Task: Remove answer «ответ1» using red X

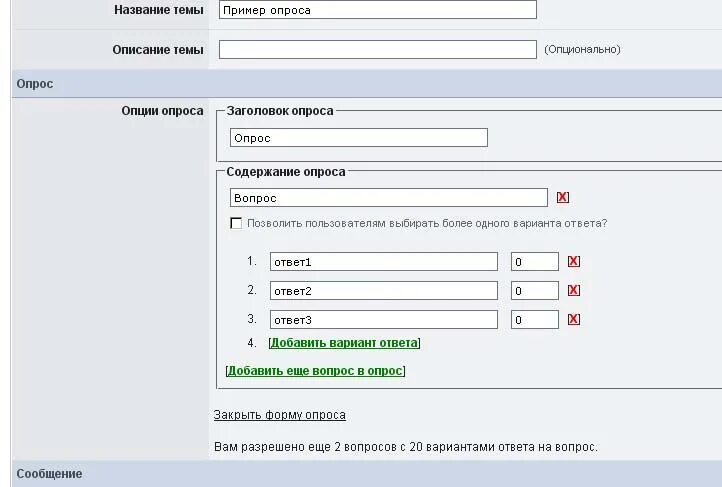Action: (573, 261)
